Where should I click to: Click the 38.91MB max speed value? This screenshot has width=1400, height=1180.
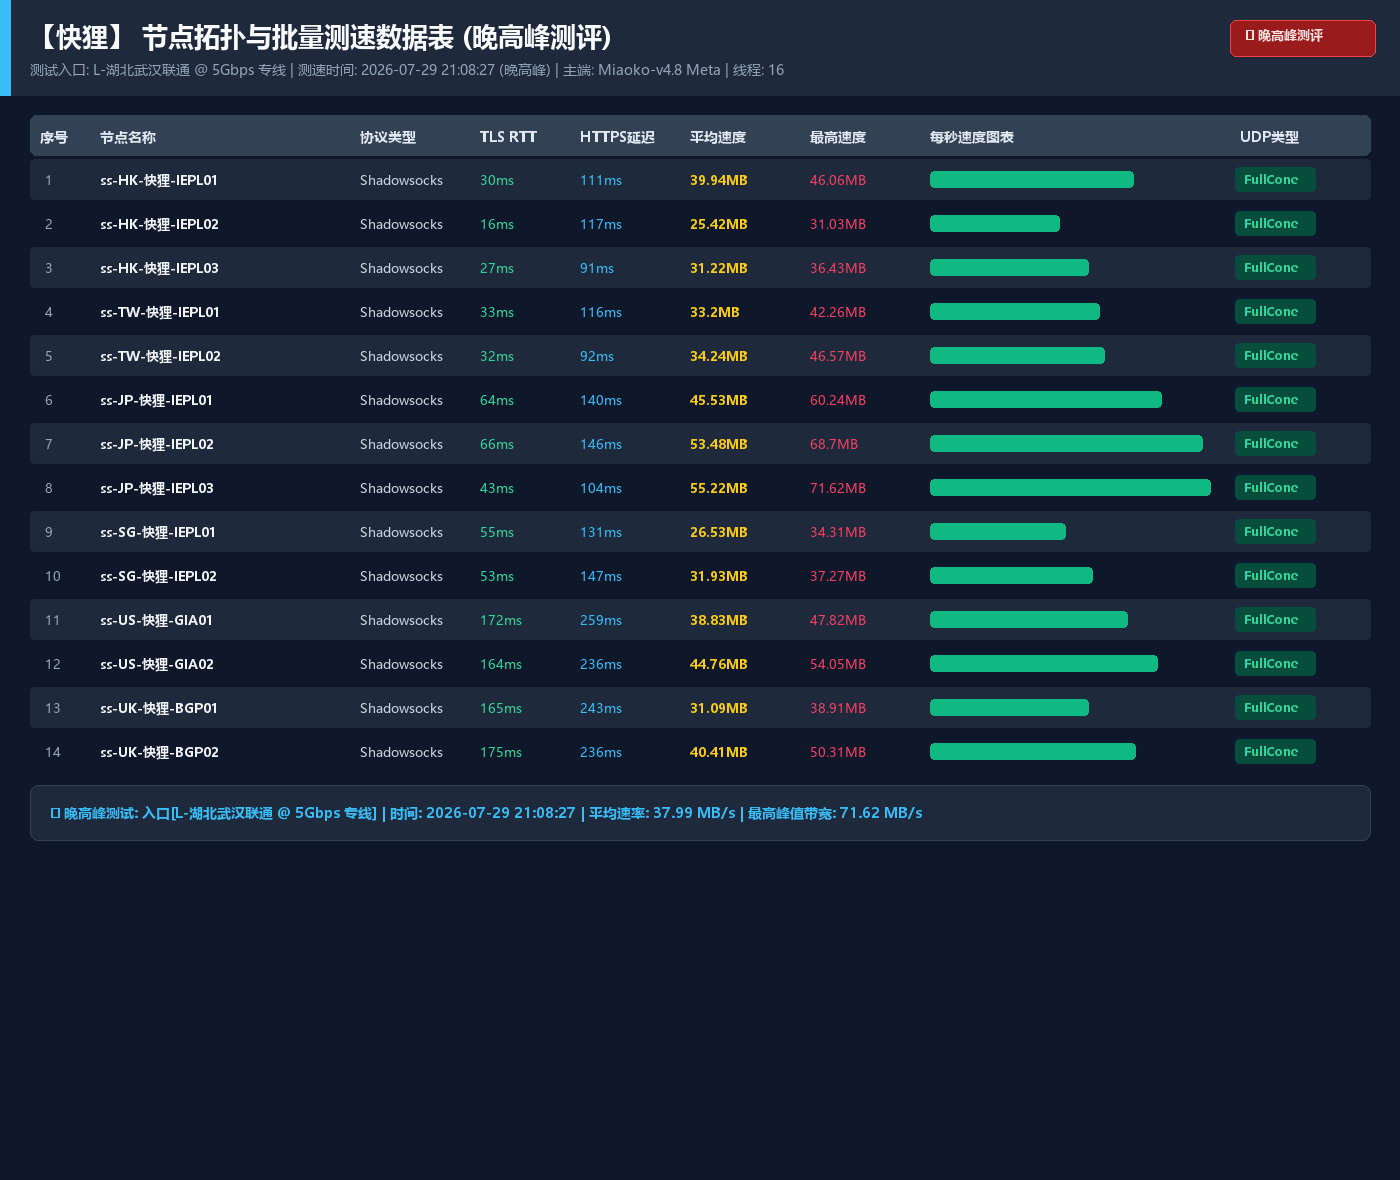838,708
